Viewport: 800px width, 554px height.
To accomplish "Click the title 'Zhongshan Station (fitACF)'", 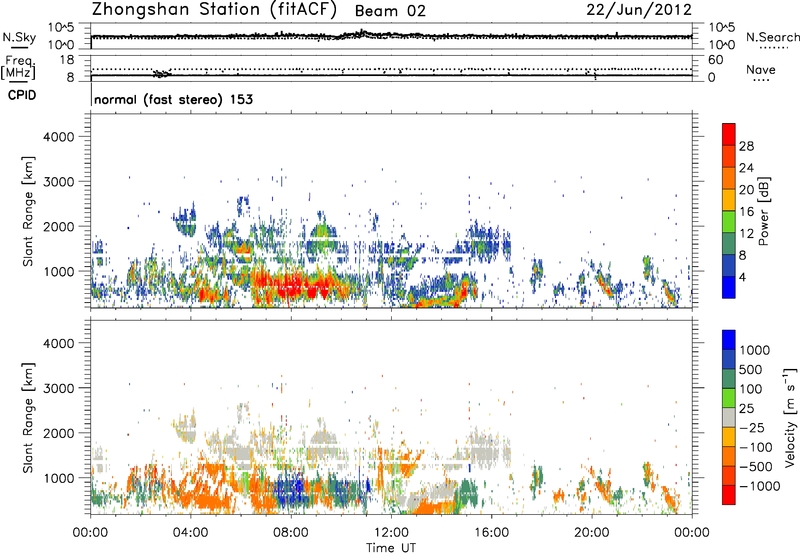I will point(214,10).
